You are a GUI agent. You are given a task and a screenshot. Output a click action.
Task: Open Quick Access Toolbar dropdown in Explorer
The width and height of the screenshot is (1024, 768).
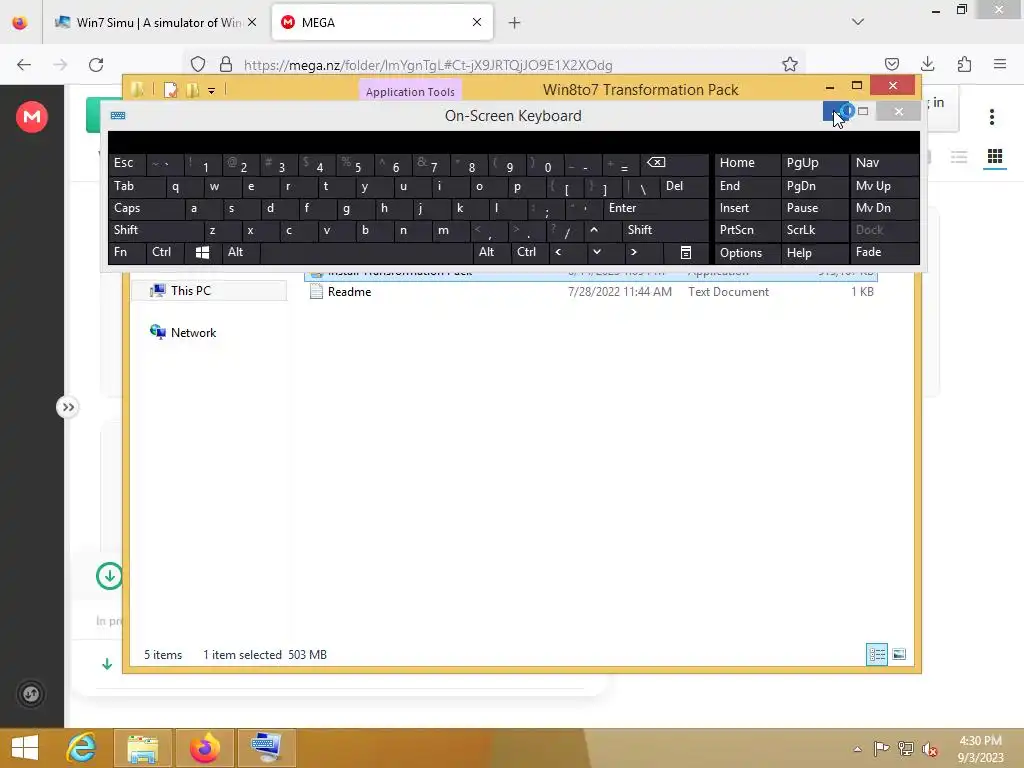click(x=212, y=90)
